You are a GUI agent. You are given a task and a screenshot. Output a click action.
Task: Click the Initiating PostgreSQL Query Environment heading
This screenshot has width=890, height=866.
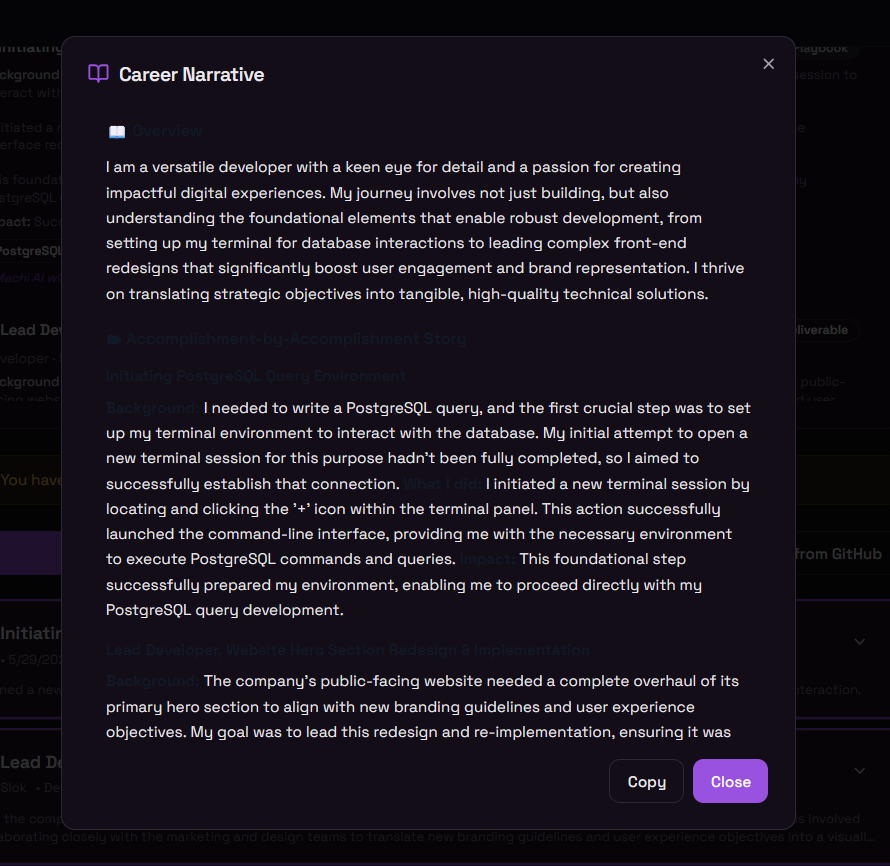(x=256, y=376)
